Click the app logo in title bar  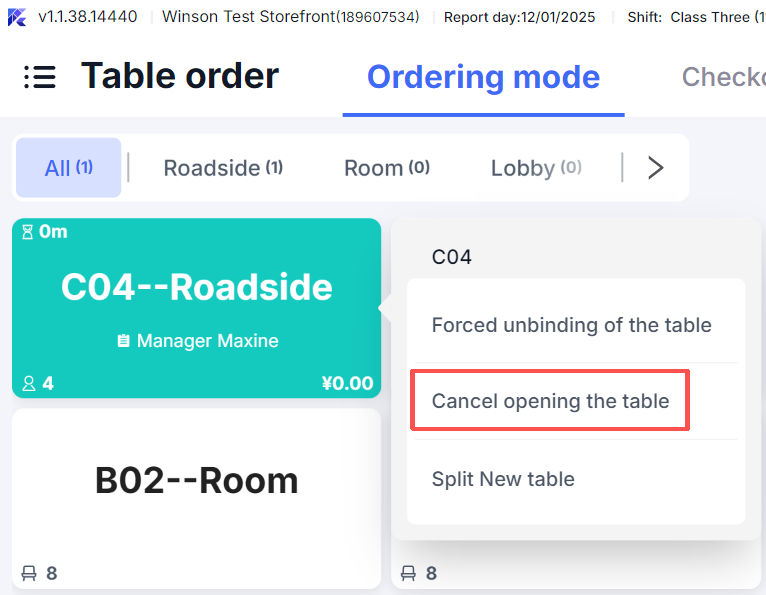[x=17, y=17]
